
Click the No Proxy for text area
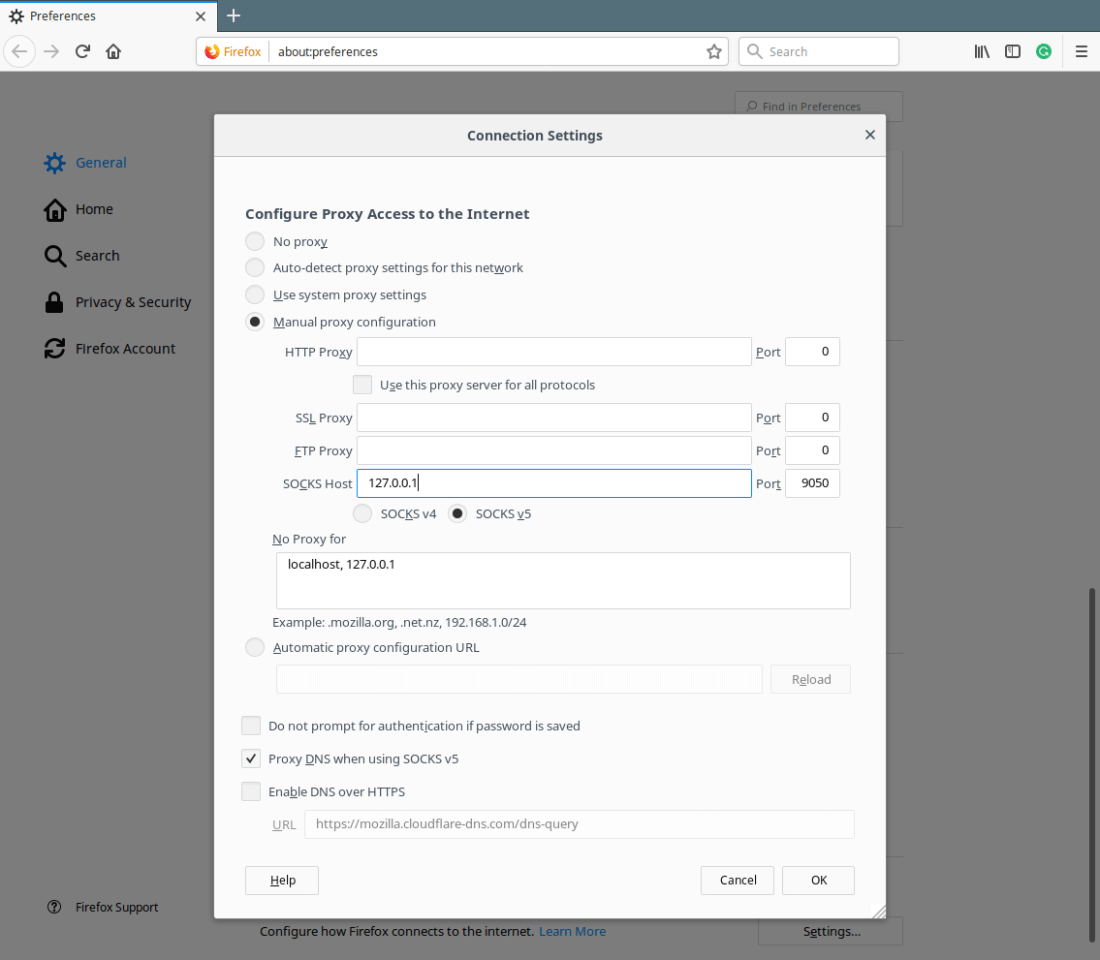tap(563, 580)
